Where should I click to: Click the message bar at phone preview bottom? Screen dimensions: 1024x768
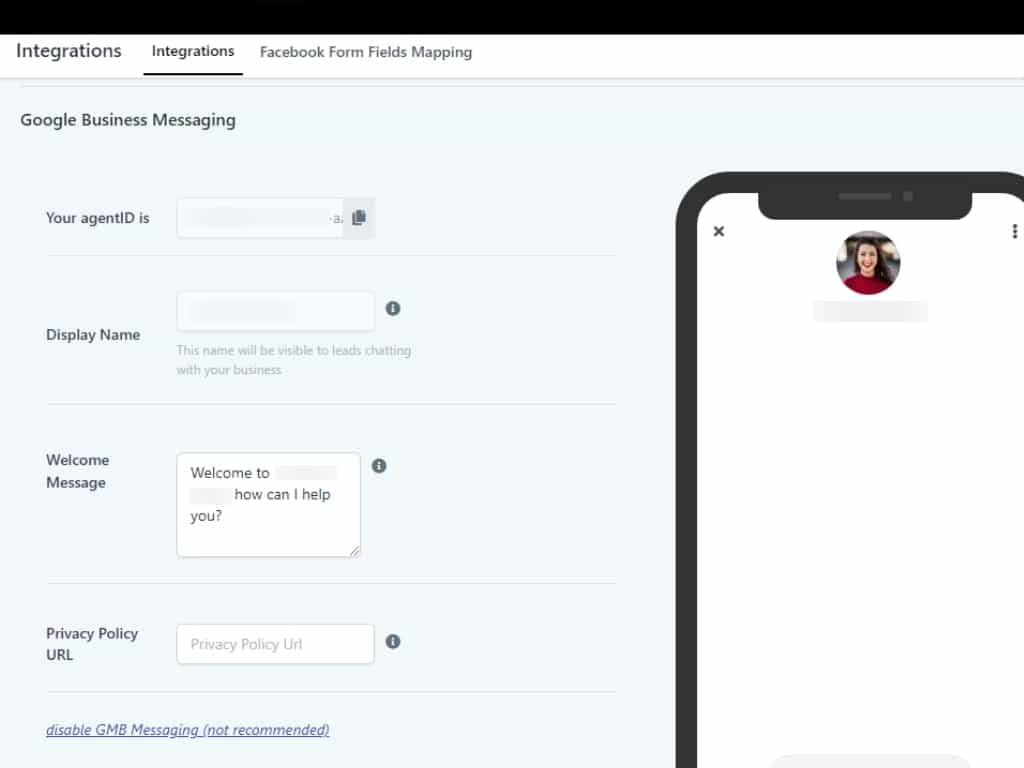click(x=870, y=761)
